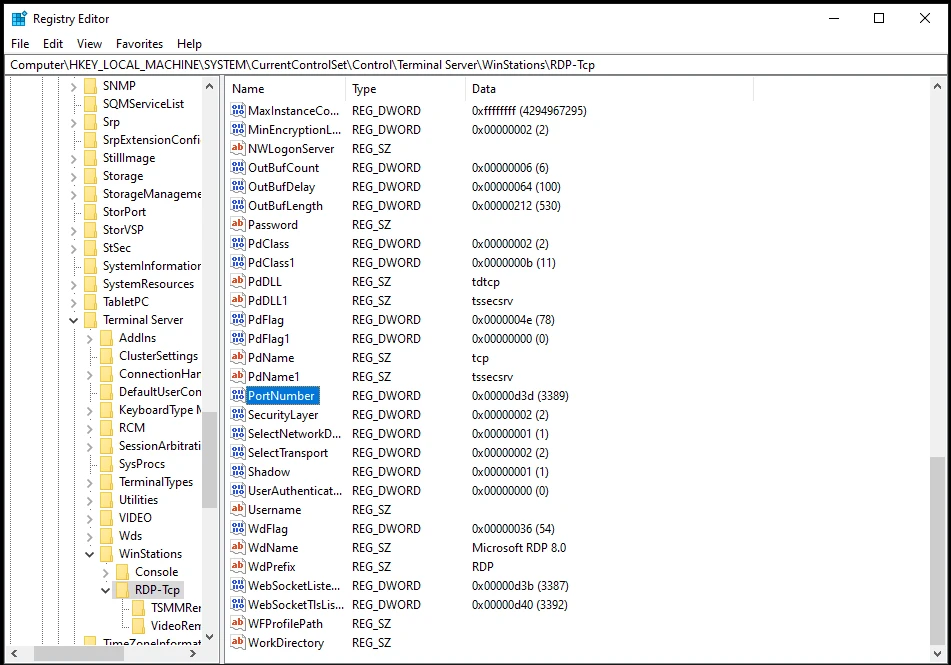Sort values by the Name column header
Screen dimensions: 951x665
click(x=284, y=89)
